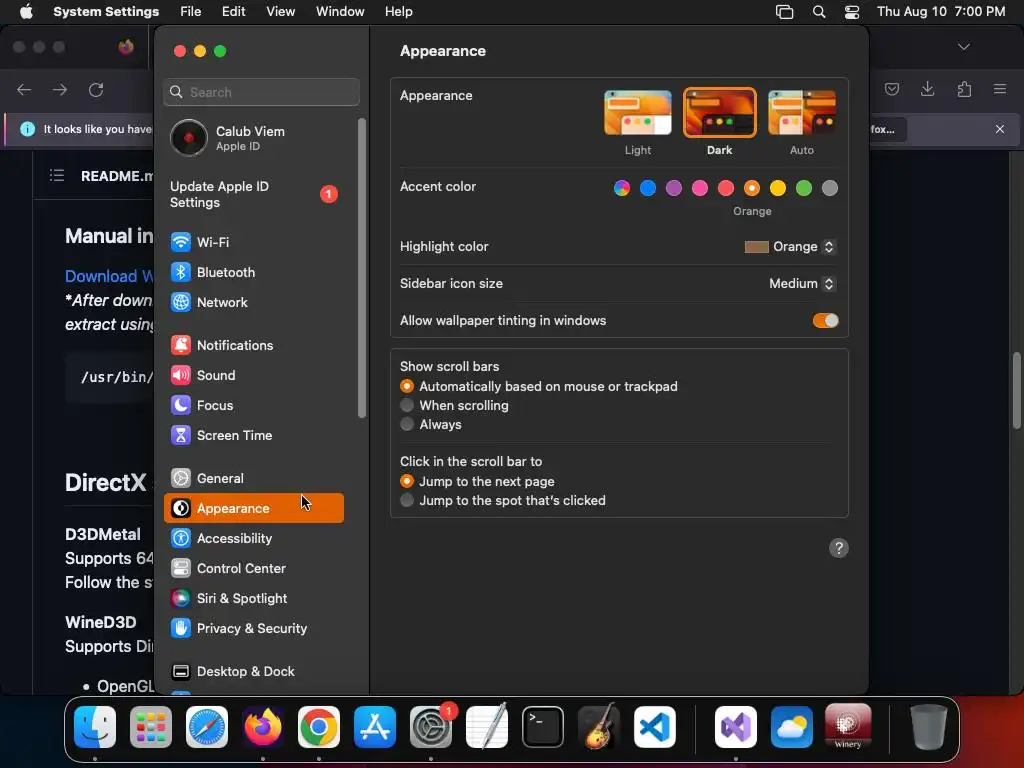Open the Apple menu

click(26, 12)
